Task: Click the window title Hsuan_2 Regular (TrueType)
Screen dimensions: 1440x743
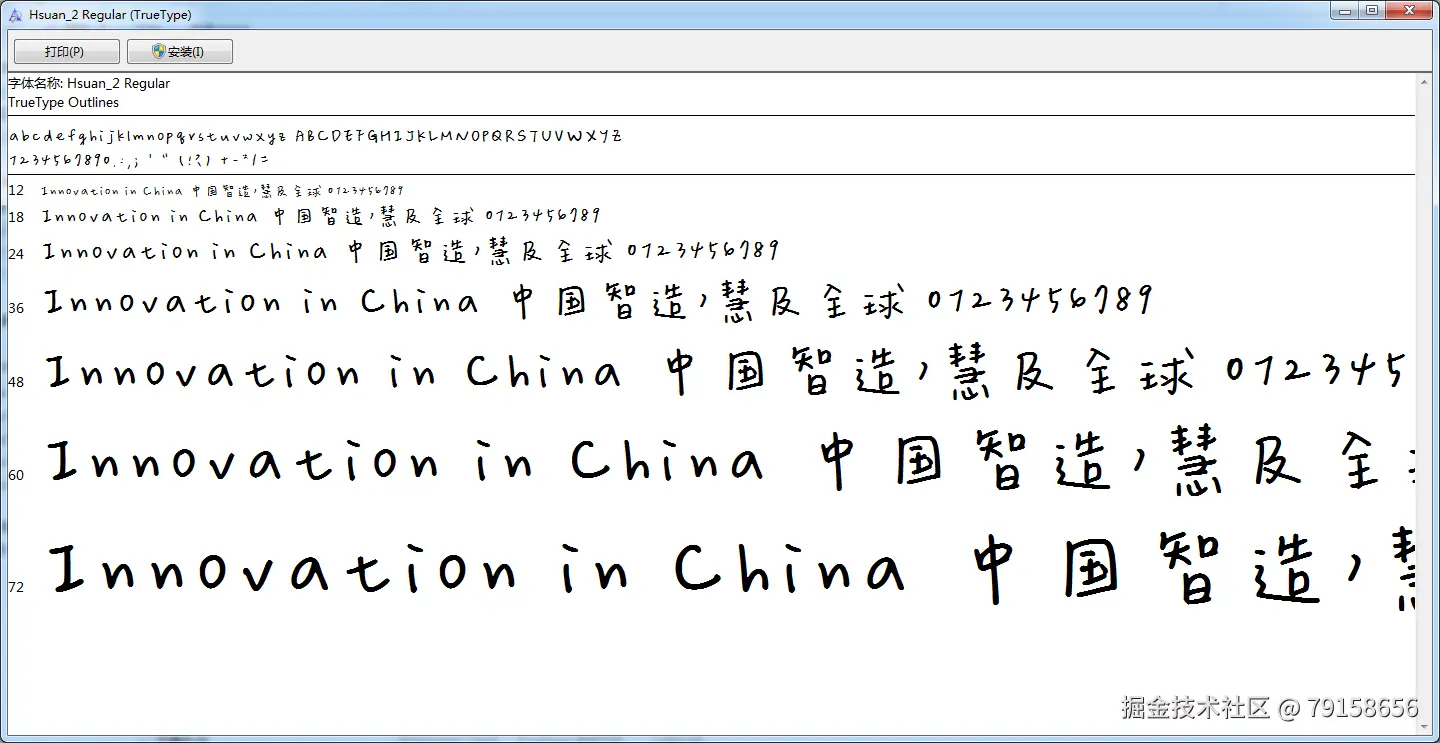Action: (x=110, y=15)
